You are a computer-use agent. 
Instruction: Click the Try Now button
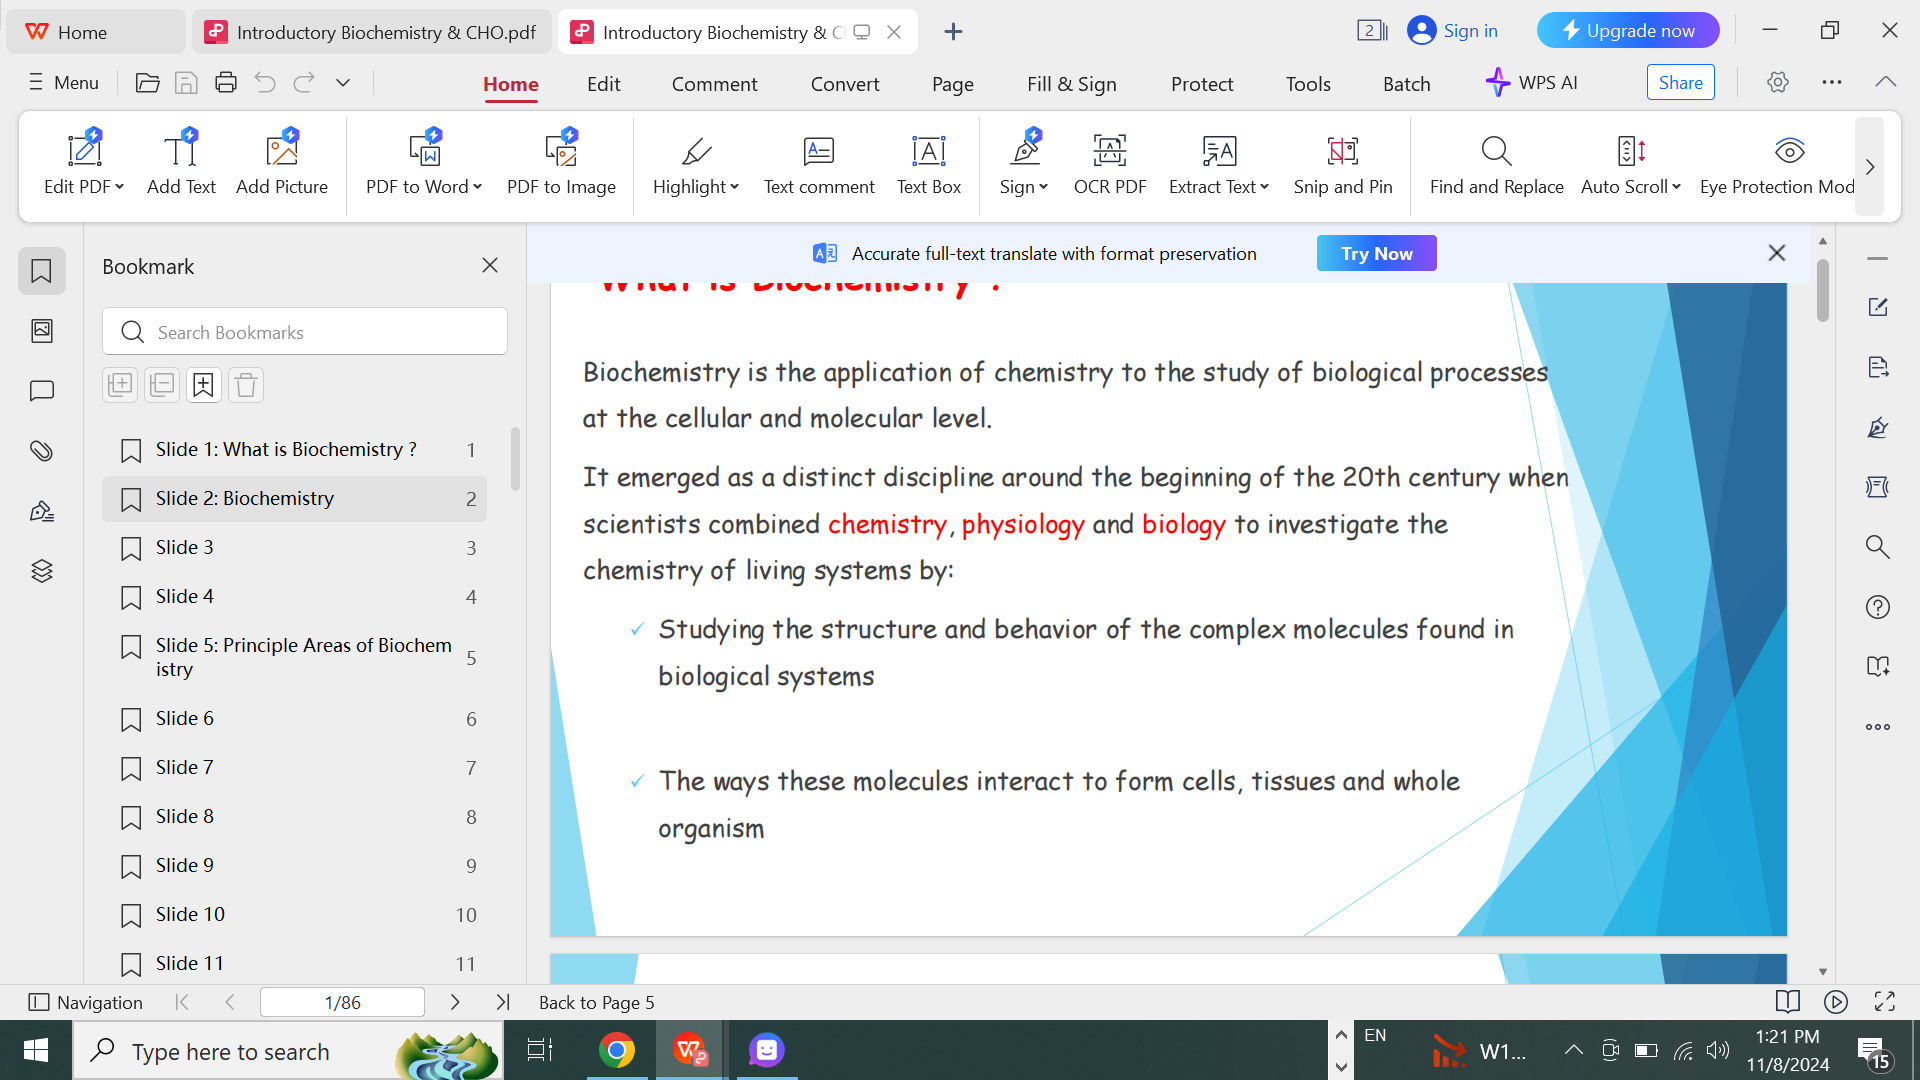[1376, 253]
